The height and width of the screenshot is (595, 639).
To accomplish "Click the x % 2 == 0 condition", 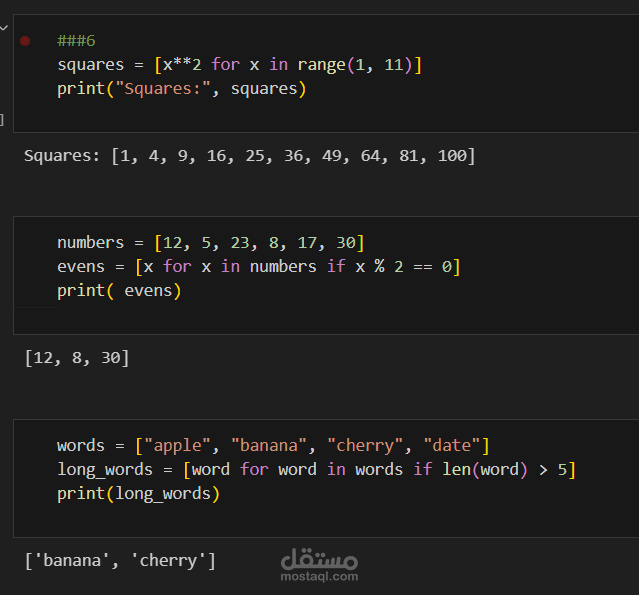I will click(403, 267).
